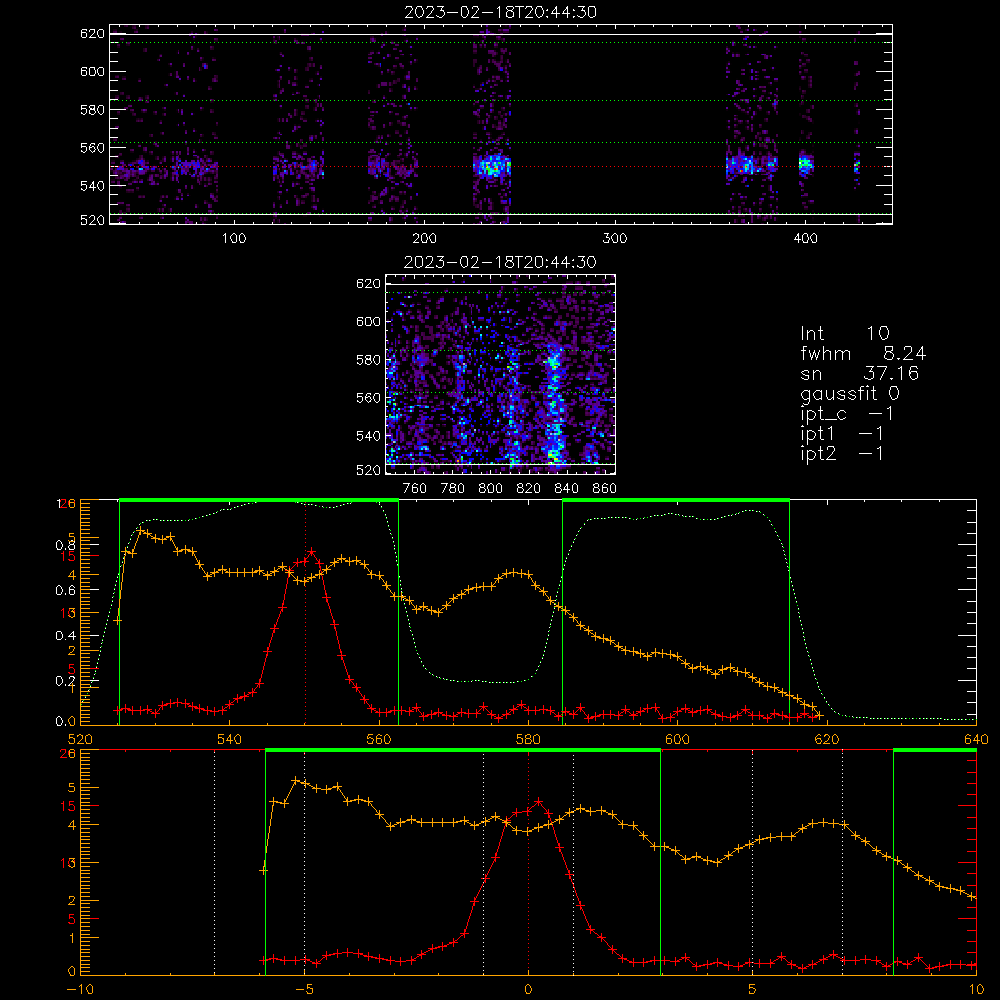The image size is (1000, 1000).
Task: Click x-axis label 540 of the third plot
Action: click(x=230, y=739)
